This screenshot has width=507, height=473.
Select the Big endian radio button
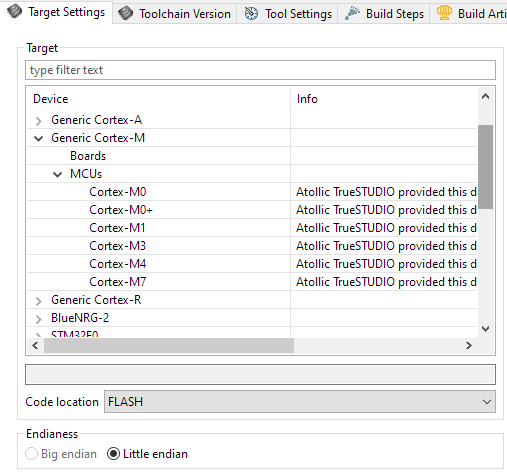coord(31,454)
